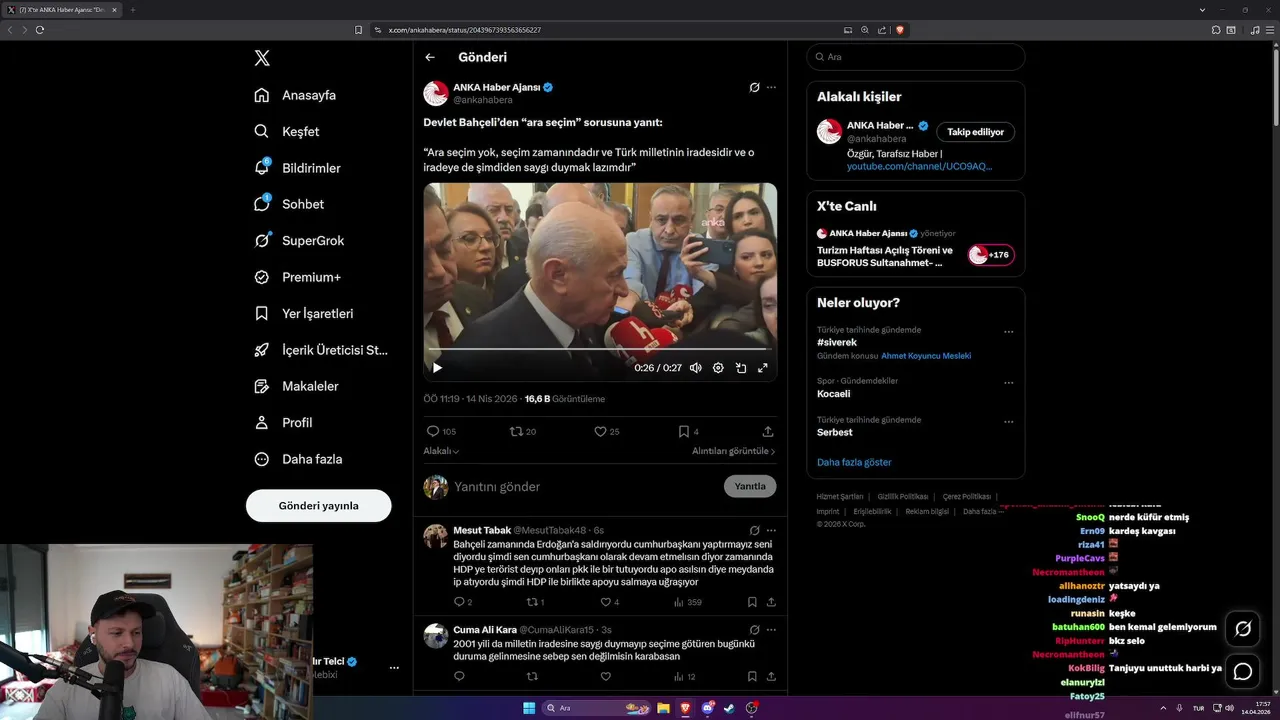
Task: Open SuperGrok from sidebar
Action: [x=299, y=240]
